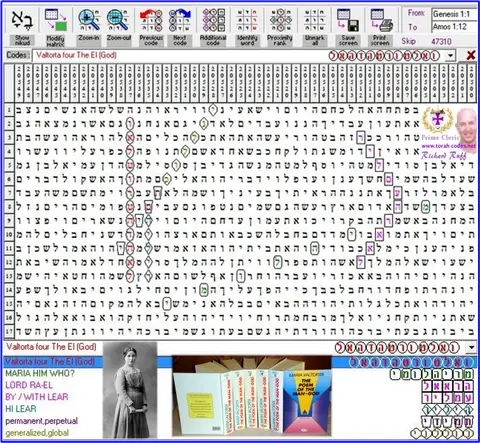
Task: Click the Additional code icon
Action: [213, 20]
